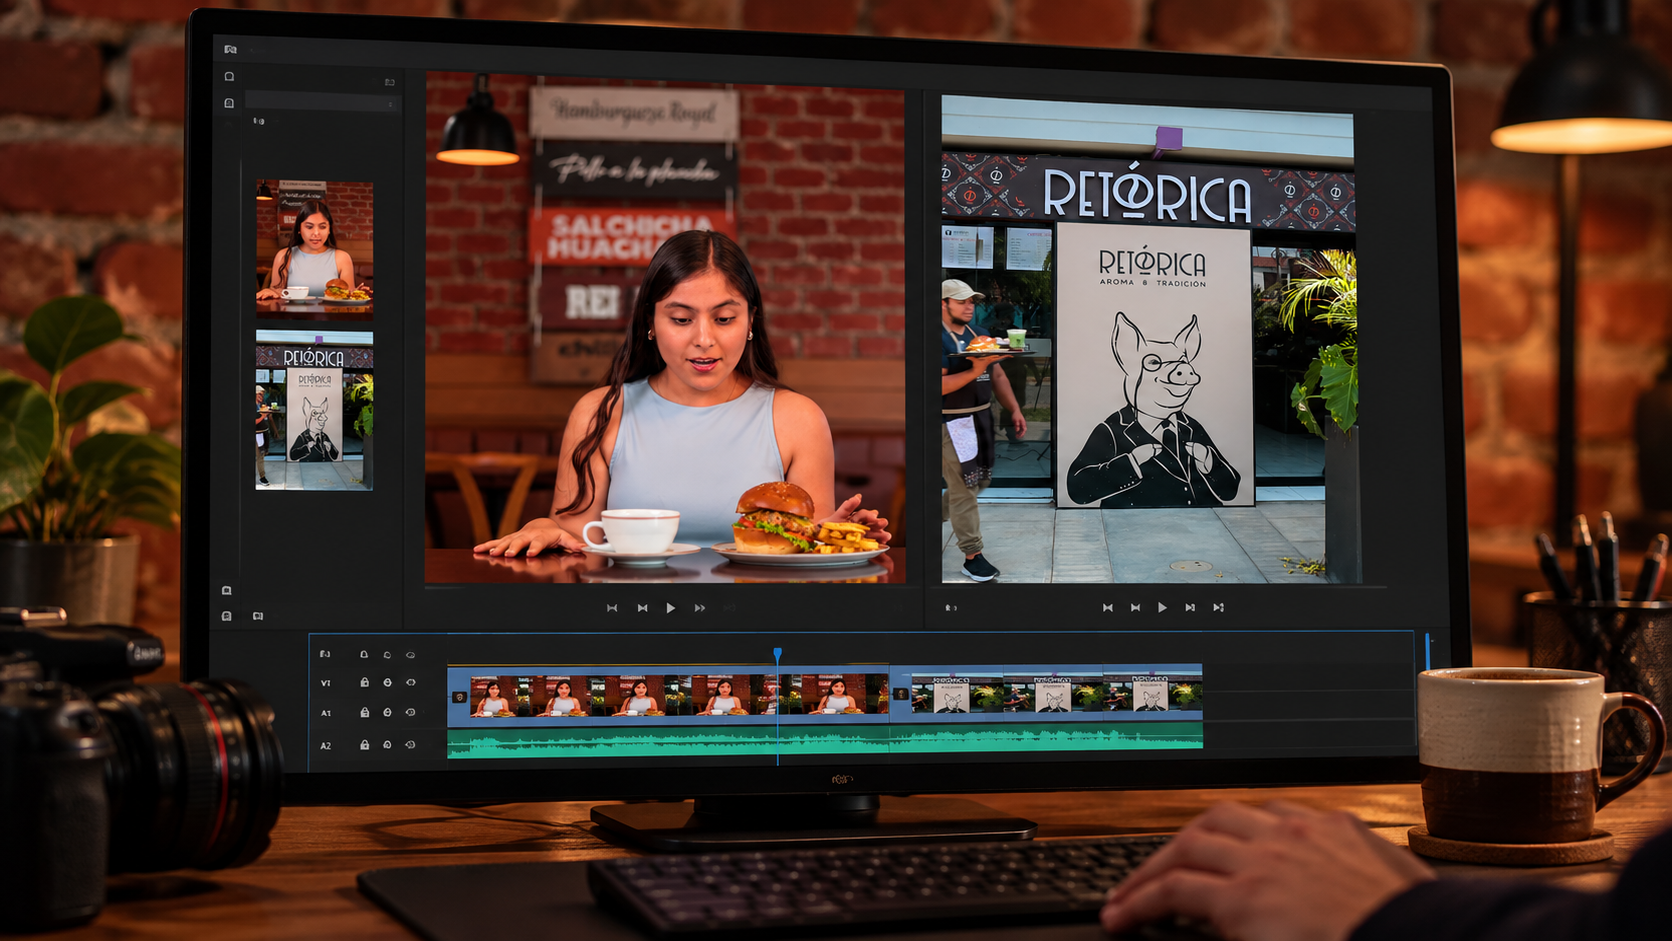Click the blue playhead marker on the timeline
This screenshot has height=941, width=1672.
pos(777,654)
